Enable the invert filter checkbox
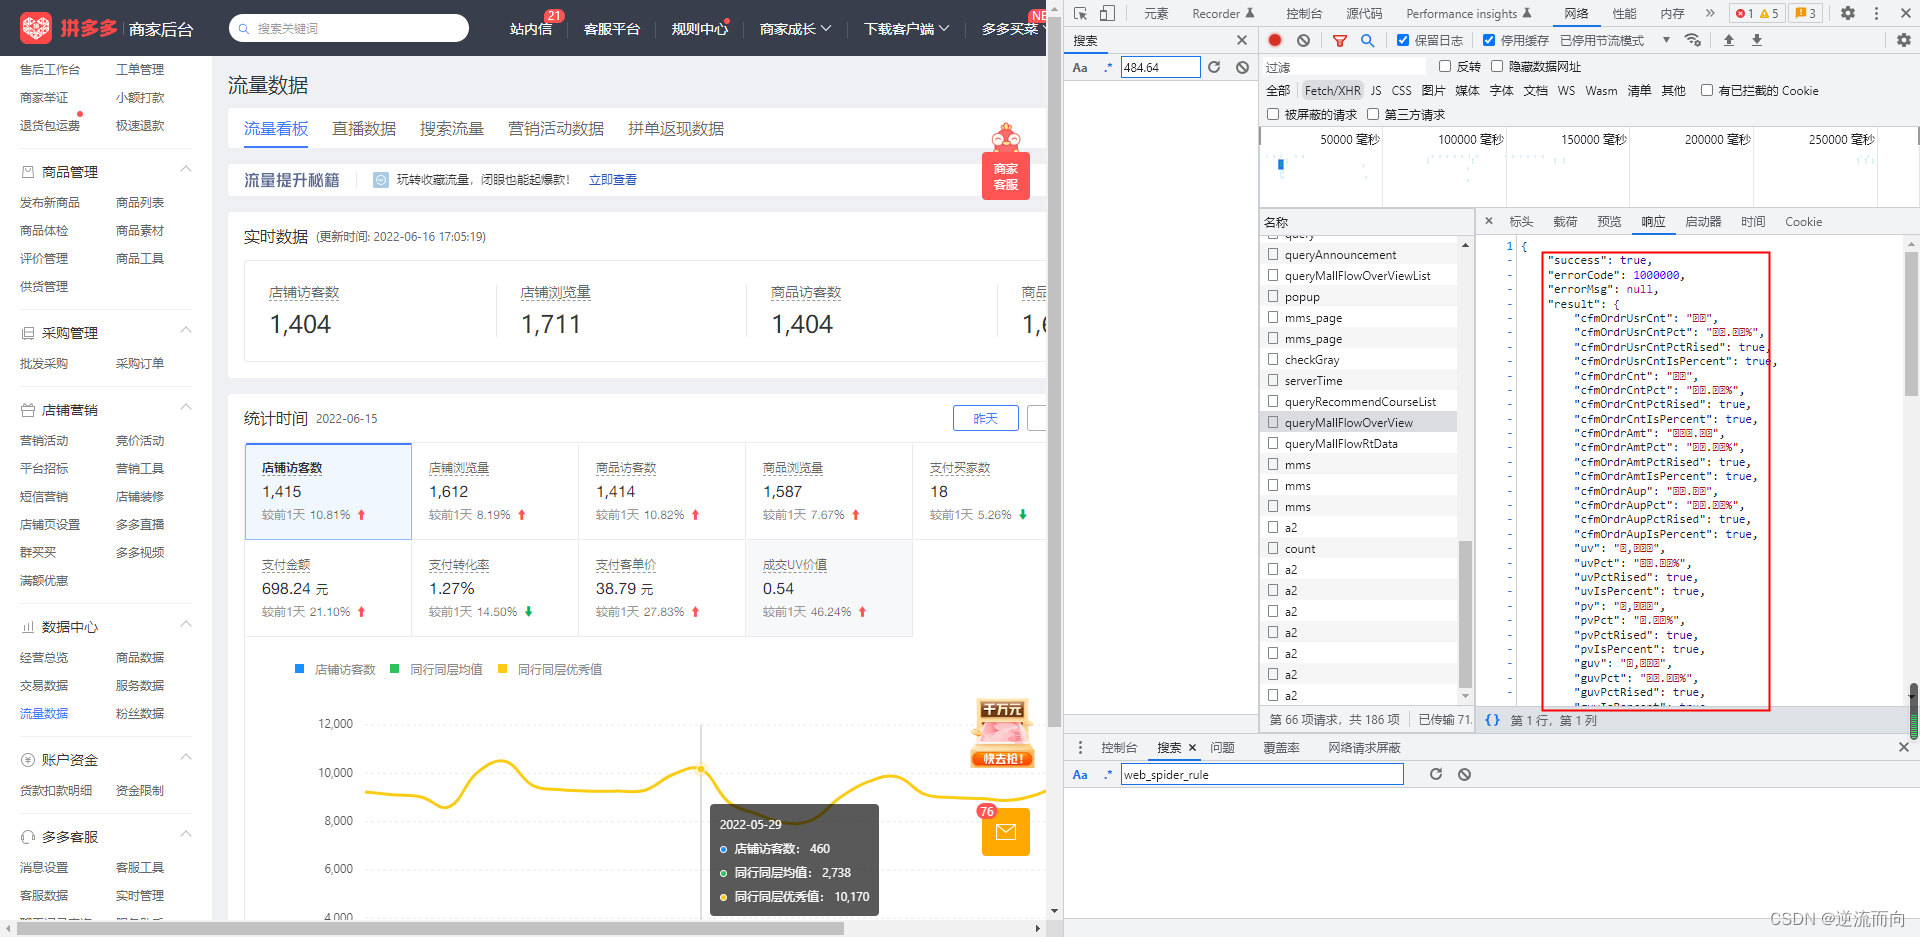Image resolution: width=1920 pixels, height=937 pixels. [1445, 66]
